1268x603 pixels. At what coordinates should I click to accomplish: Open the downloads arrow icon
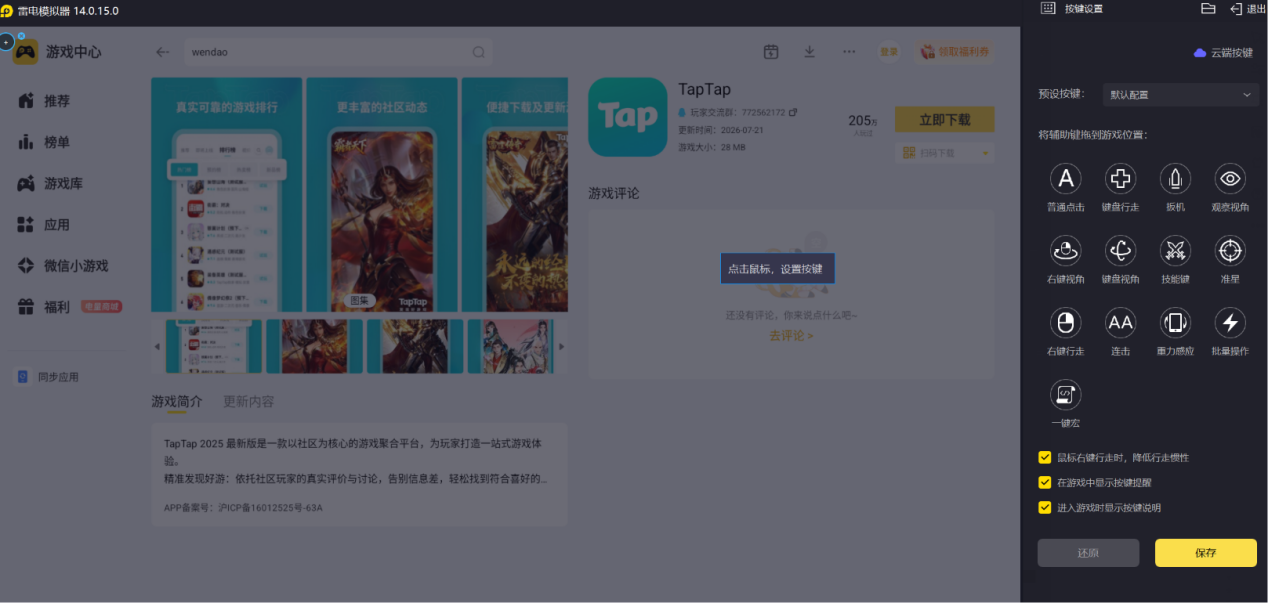810,52
